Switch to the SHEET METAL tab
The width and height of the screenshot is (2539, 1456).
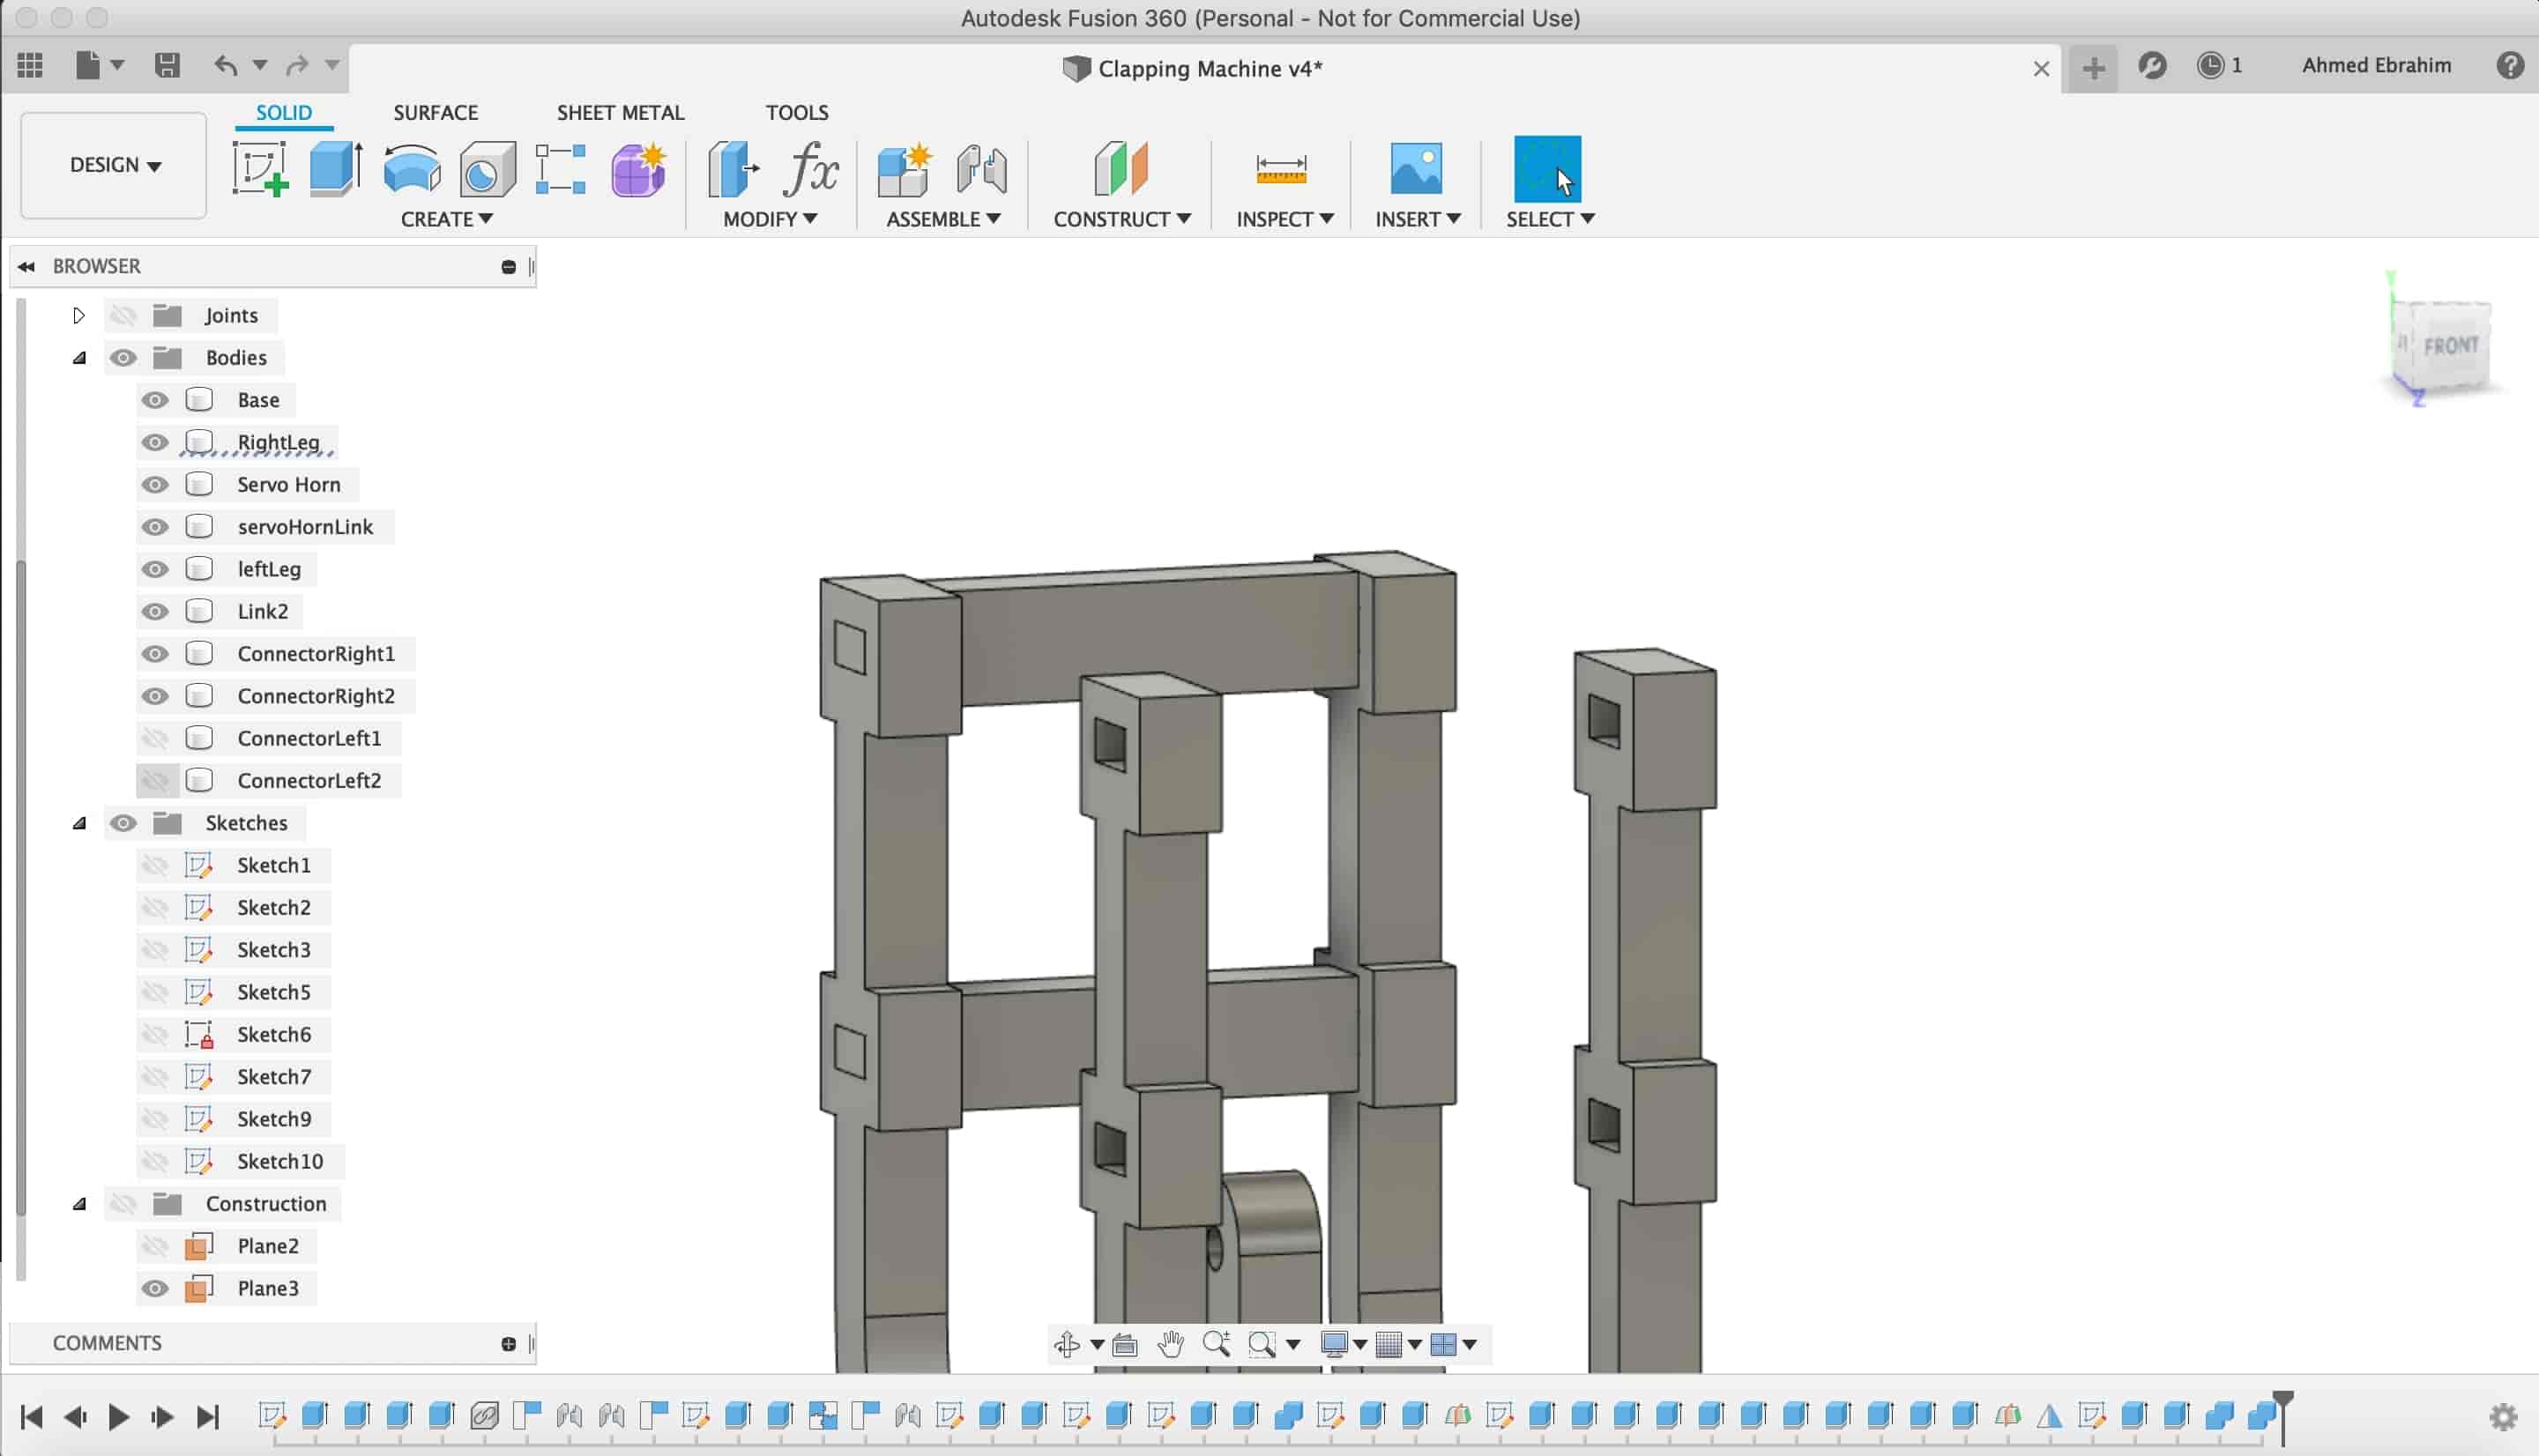pyautogui.click(x=621, y=112)
